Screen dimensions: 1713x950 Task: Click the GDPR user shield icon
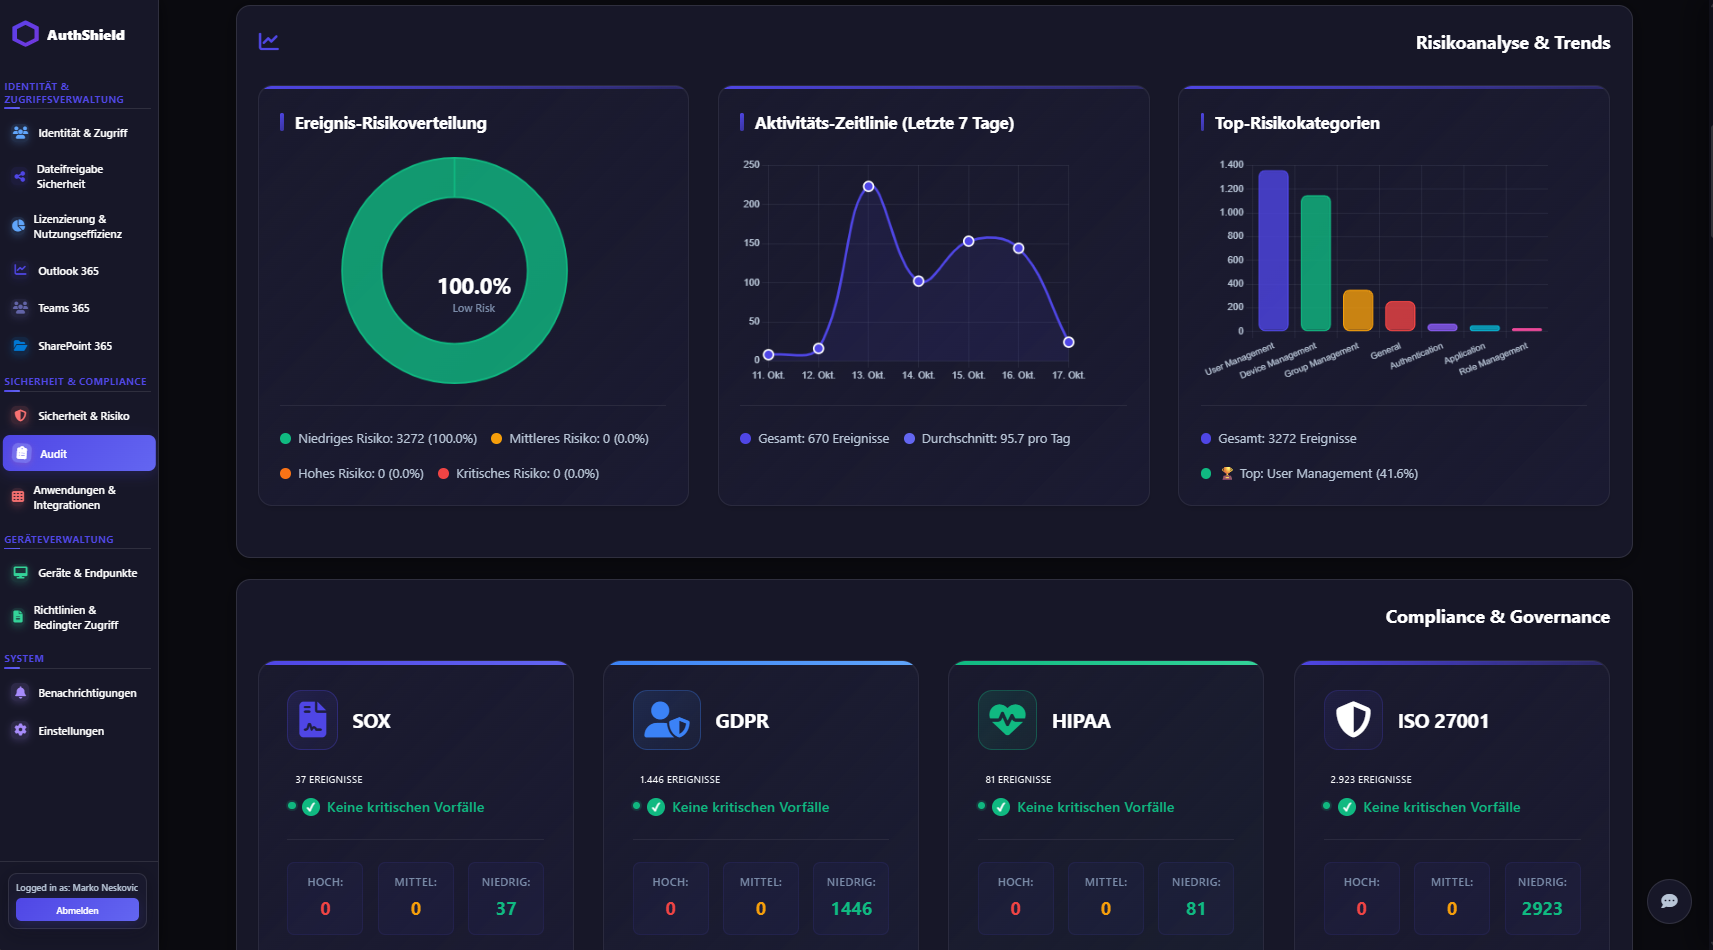click(666, 720)
